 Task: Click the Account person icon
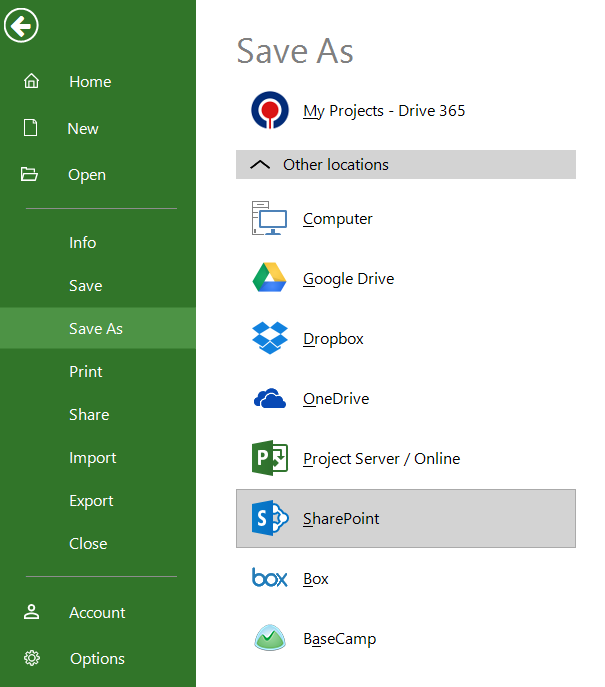click(31, 612)
